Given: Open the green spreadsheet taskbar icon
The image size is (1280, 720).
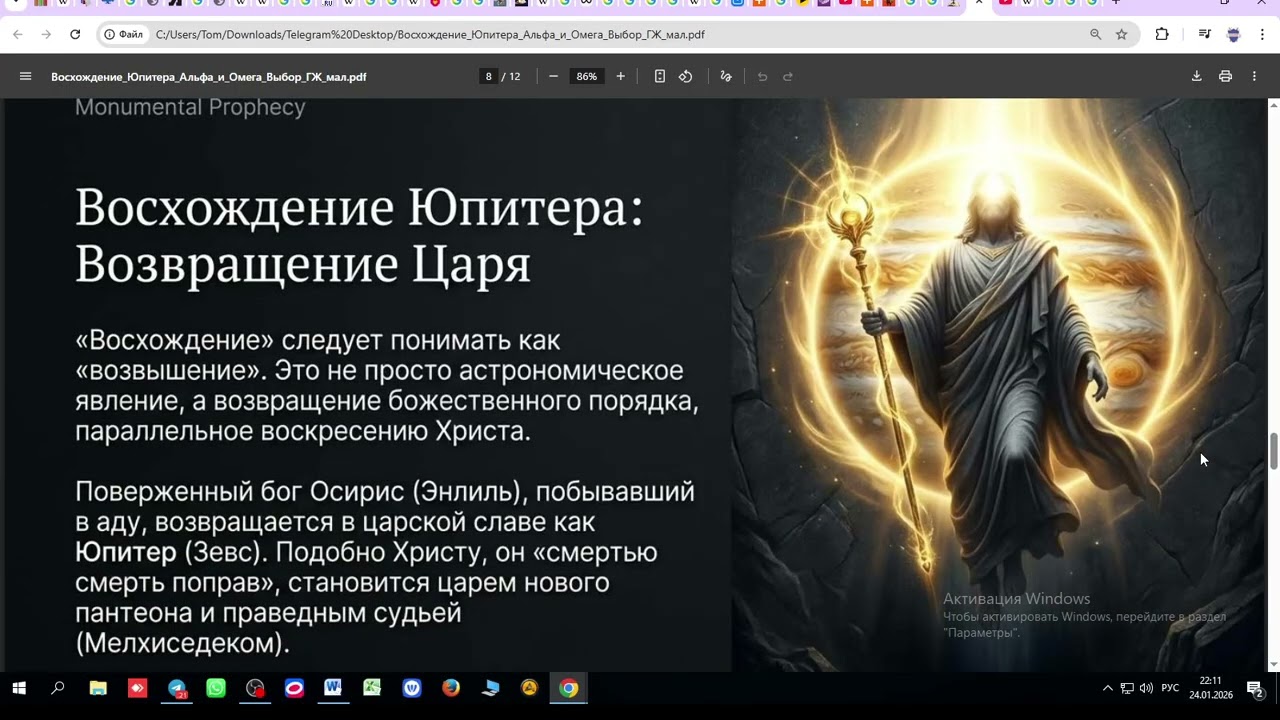Looking at the screenshot, I should 372,688.
